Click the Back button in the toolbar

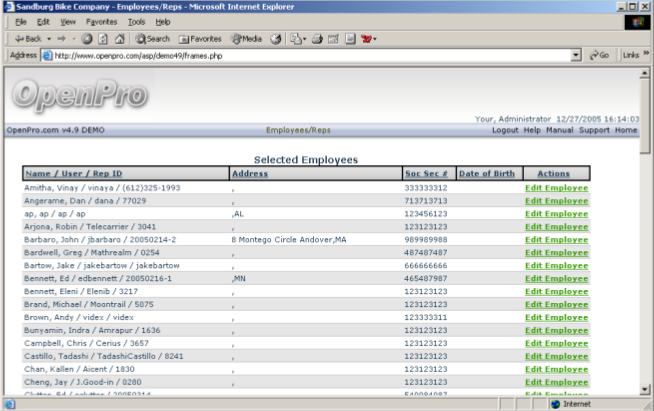point(26,39)
